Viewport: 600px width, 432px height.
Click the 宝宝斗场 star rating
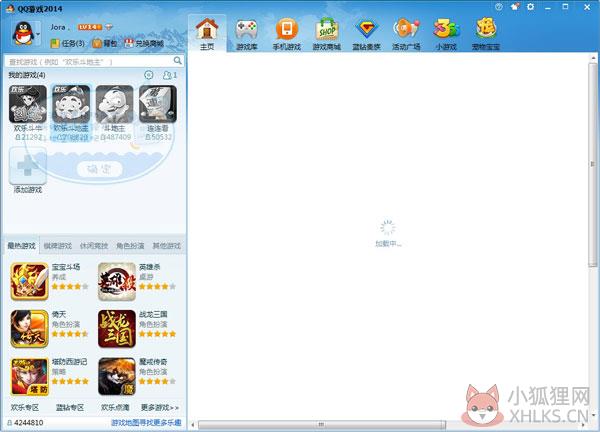tap(70, 287)
